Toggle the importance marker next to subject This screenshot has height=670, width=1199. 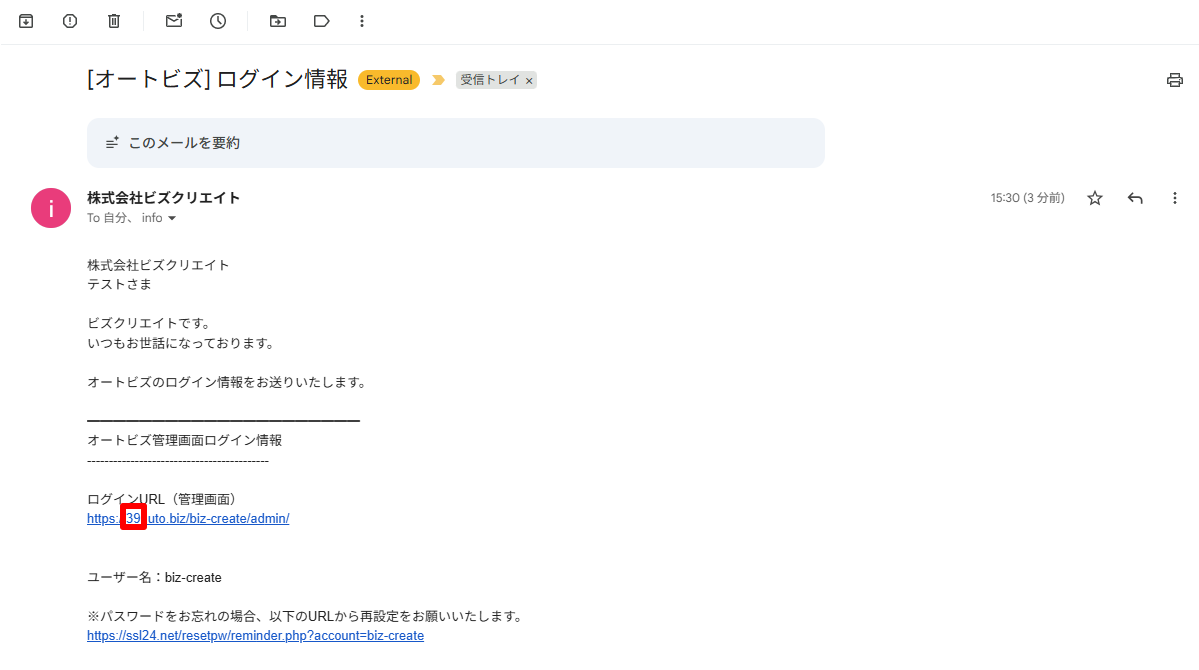[x=438, y=80]
